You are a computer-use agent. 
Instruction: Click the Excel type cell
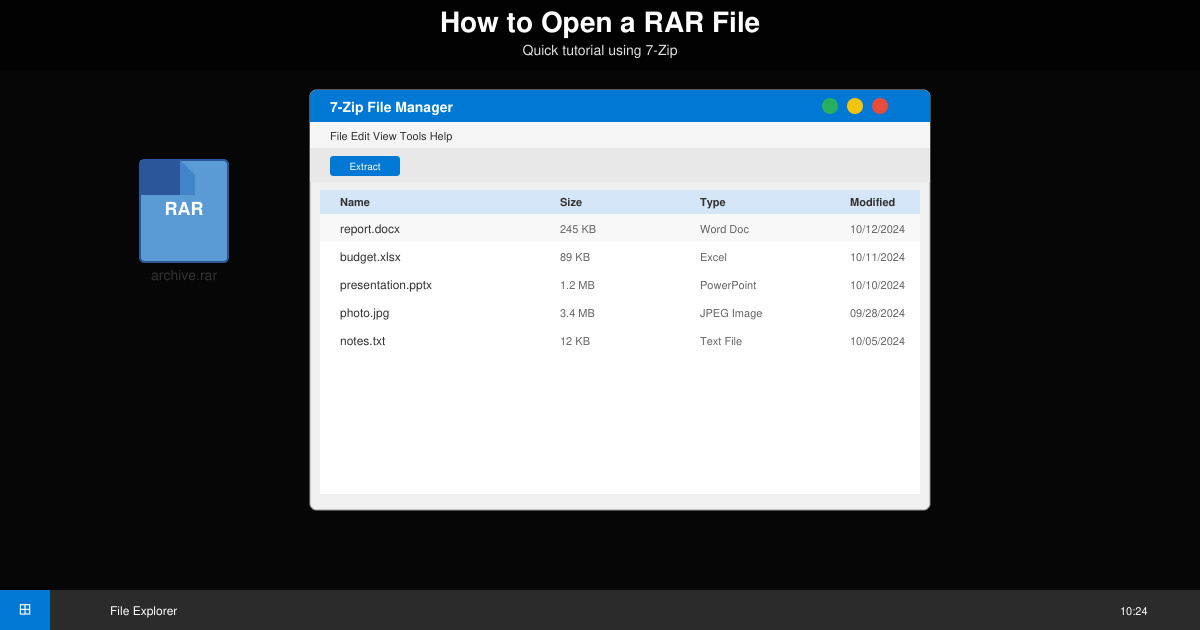pyautogui.click(x=714, y=257)
